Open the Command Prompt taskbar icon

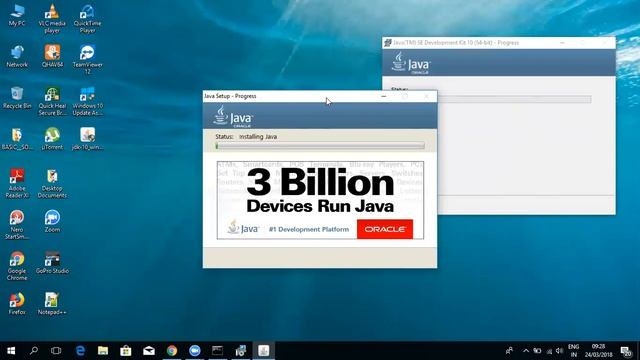[x=218, y=351]
